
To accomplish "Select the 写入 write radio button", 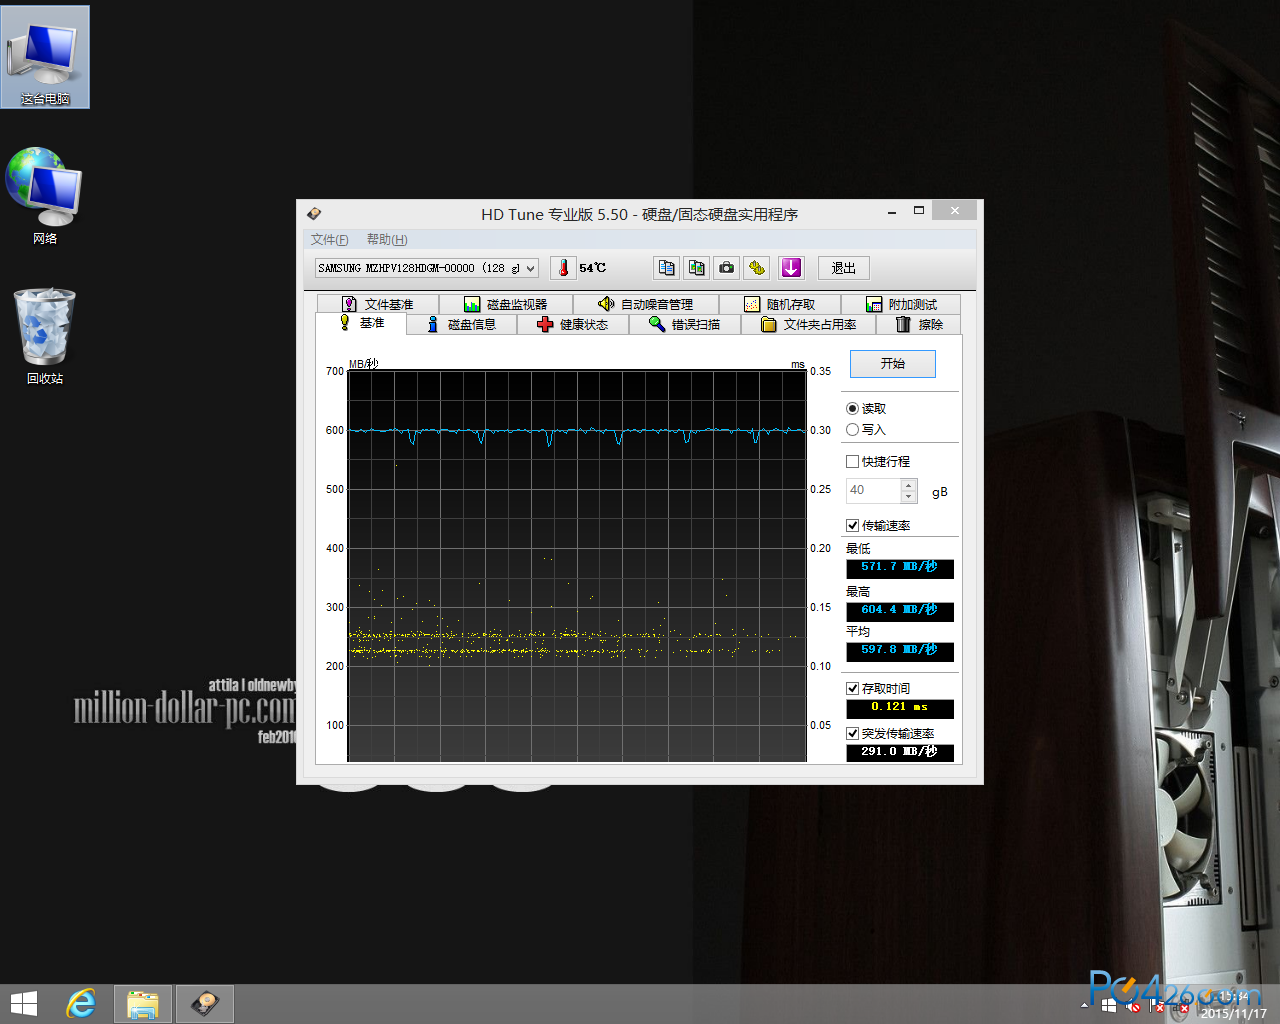I will click(852, 429).
